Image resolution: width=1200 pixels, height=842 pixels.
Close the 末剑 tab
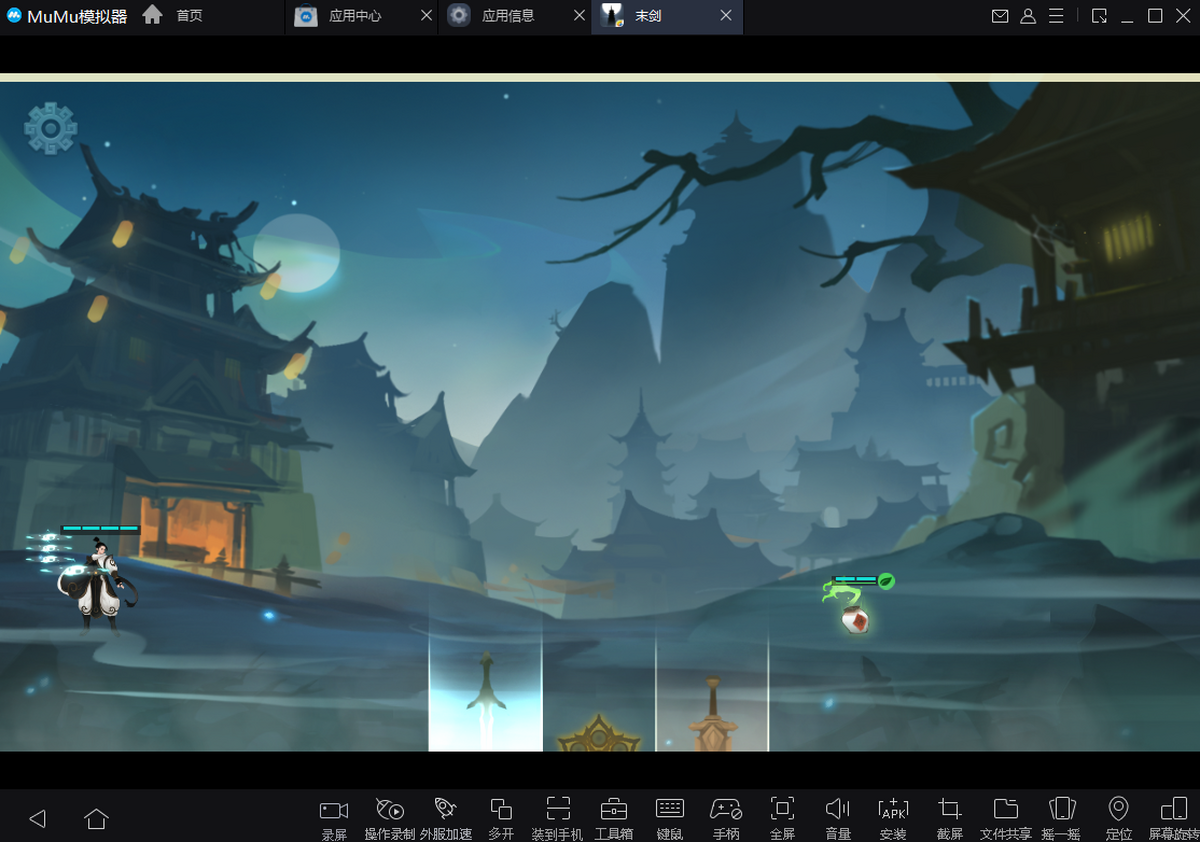point(726,16)
